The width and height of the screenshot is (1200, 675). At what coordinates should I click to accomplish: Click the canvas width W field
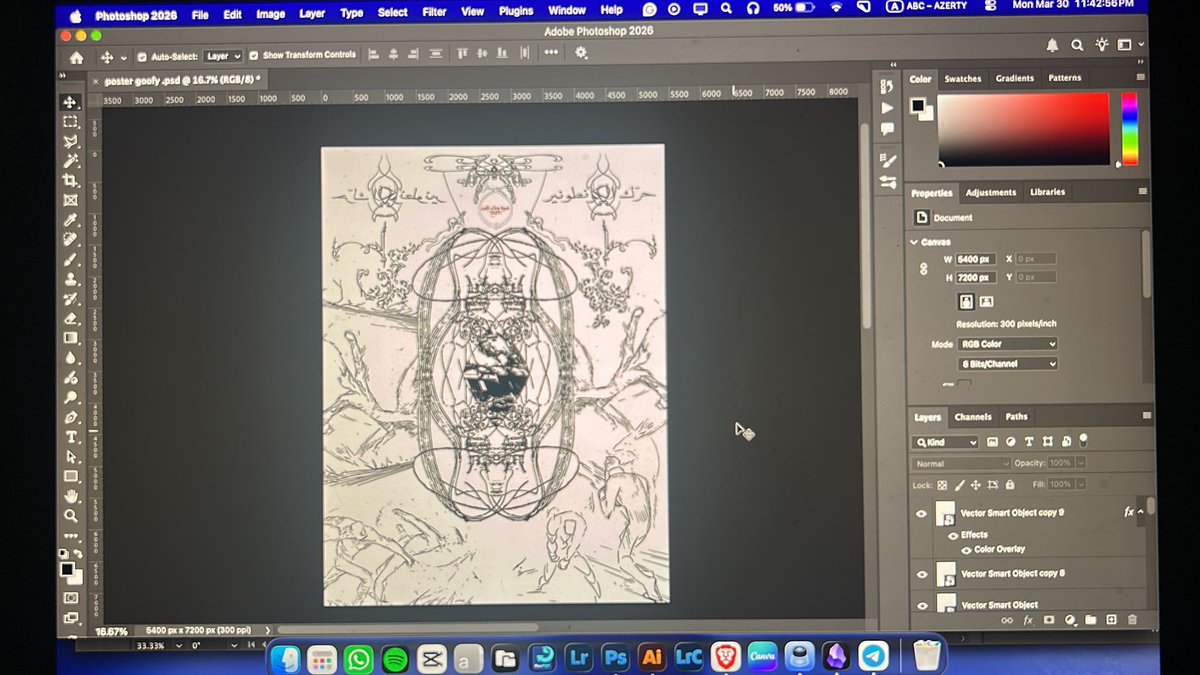976,259
